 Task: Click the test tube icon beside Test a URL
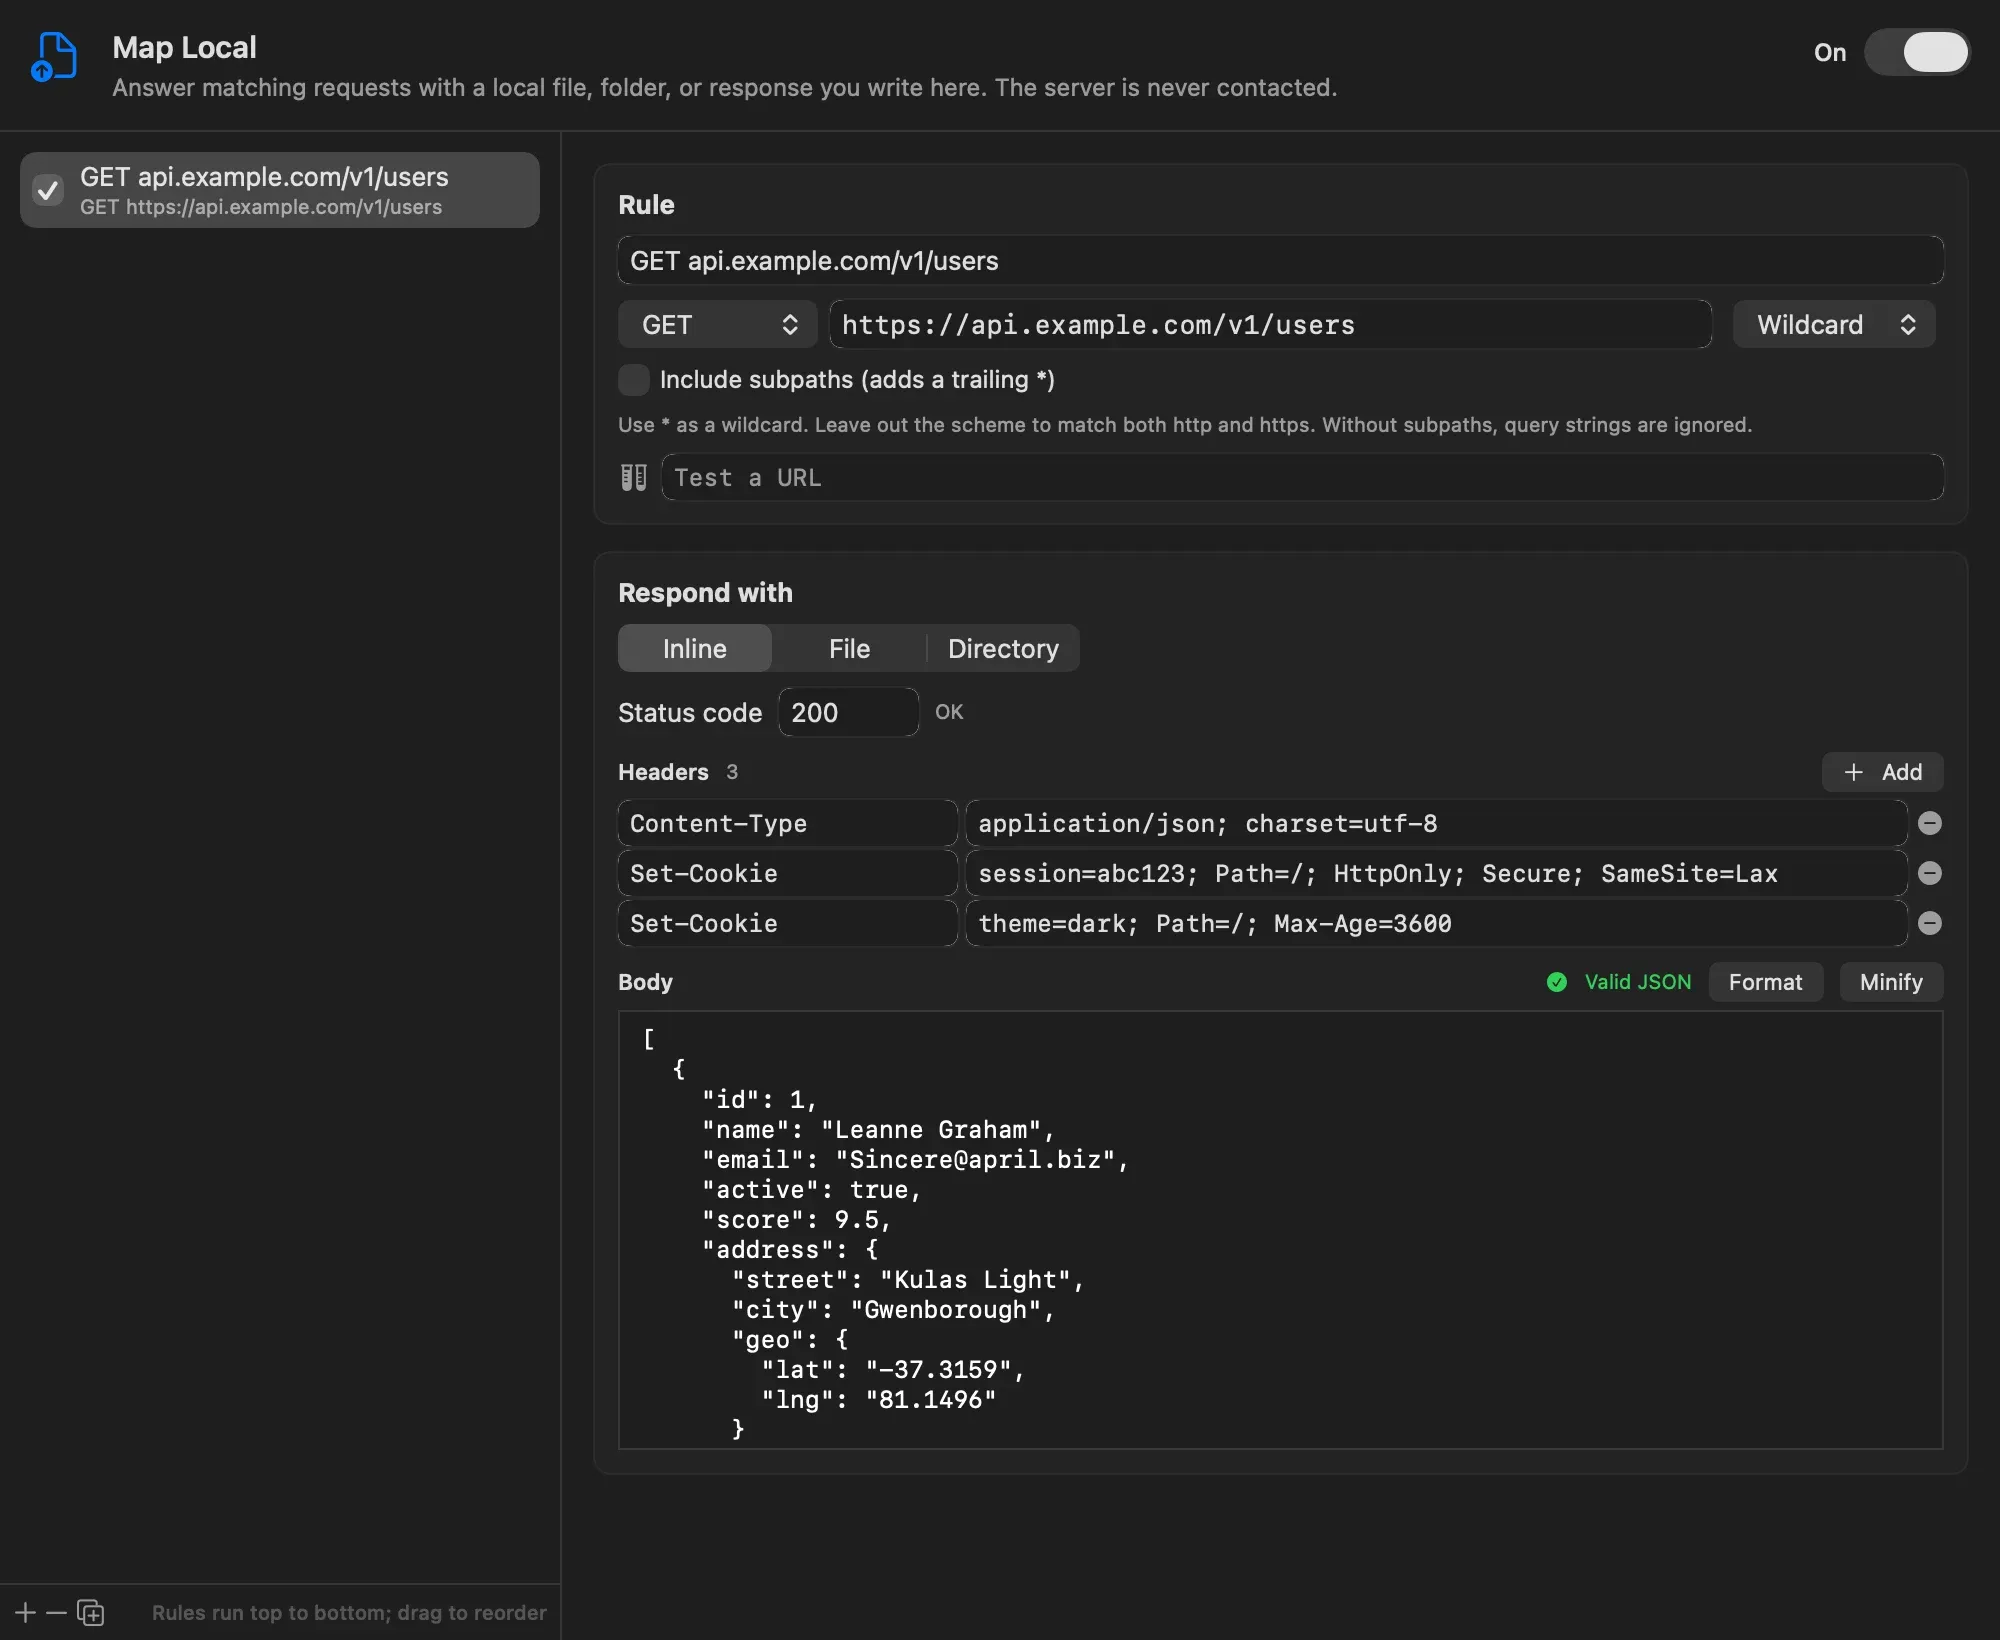pos(634,478)
